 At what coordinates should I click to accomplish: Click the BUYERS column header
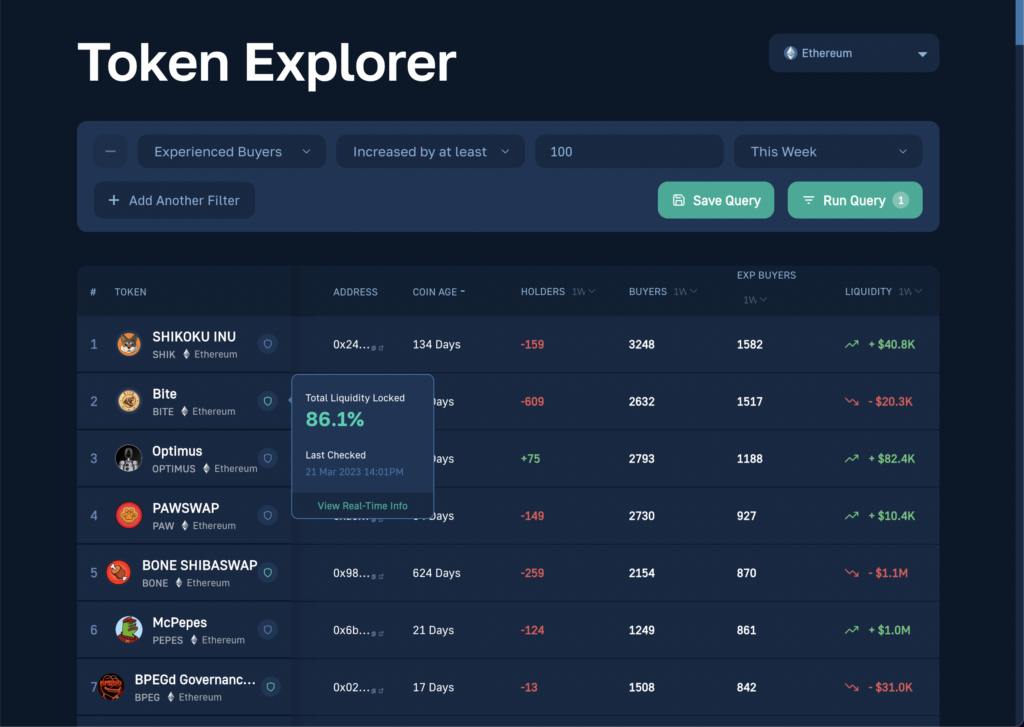[x=648, y=291]
